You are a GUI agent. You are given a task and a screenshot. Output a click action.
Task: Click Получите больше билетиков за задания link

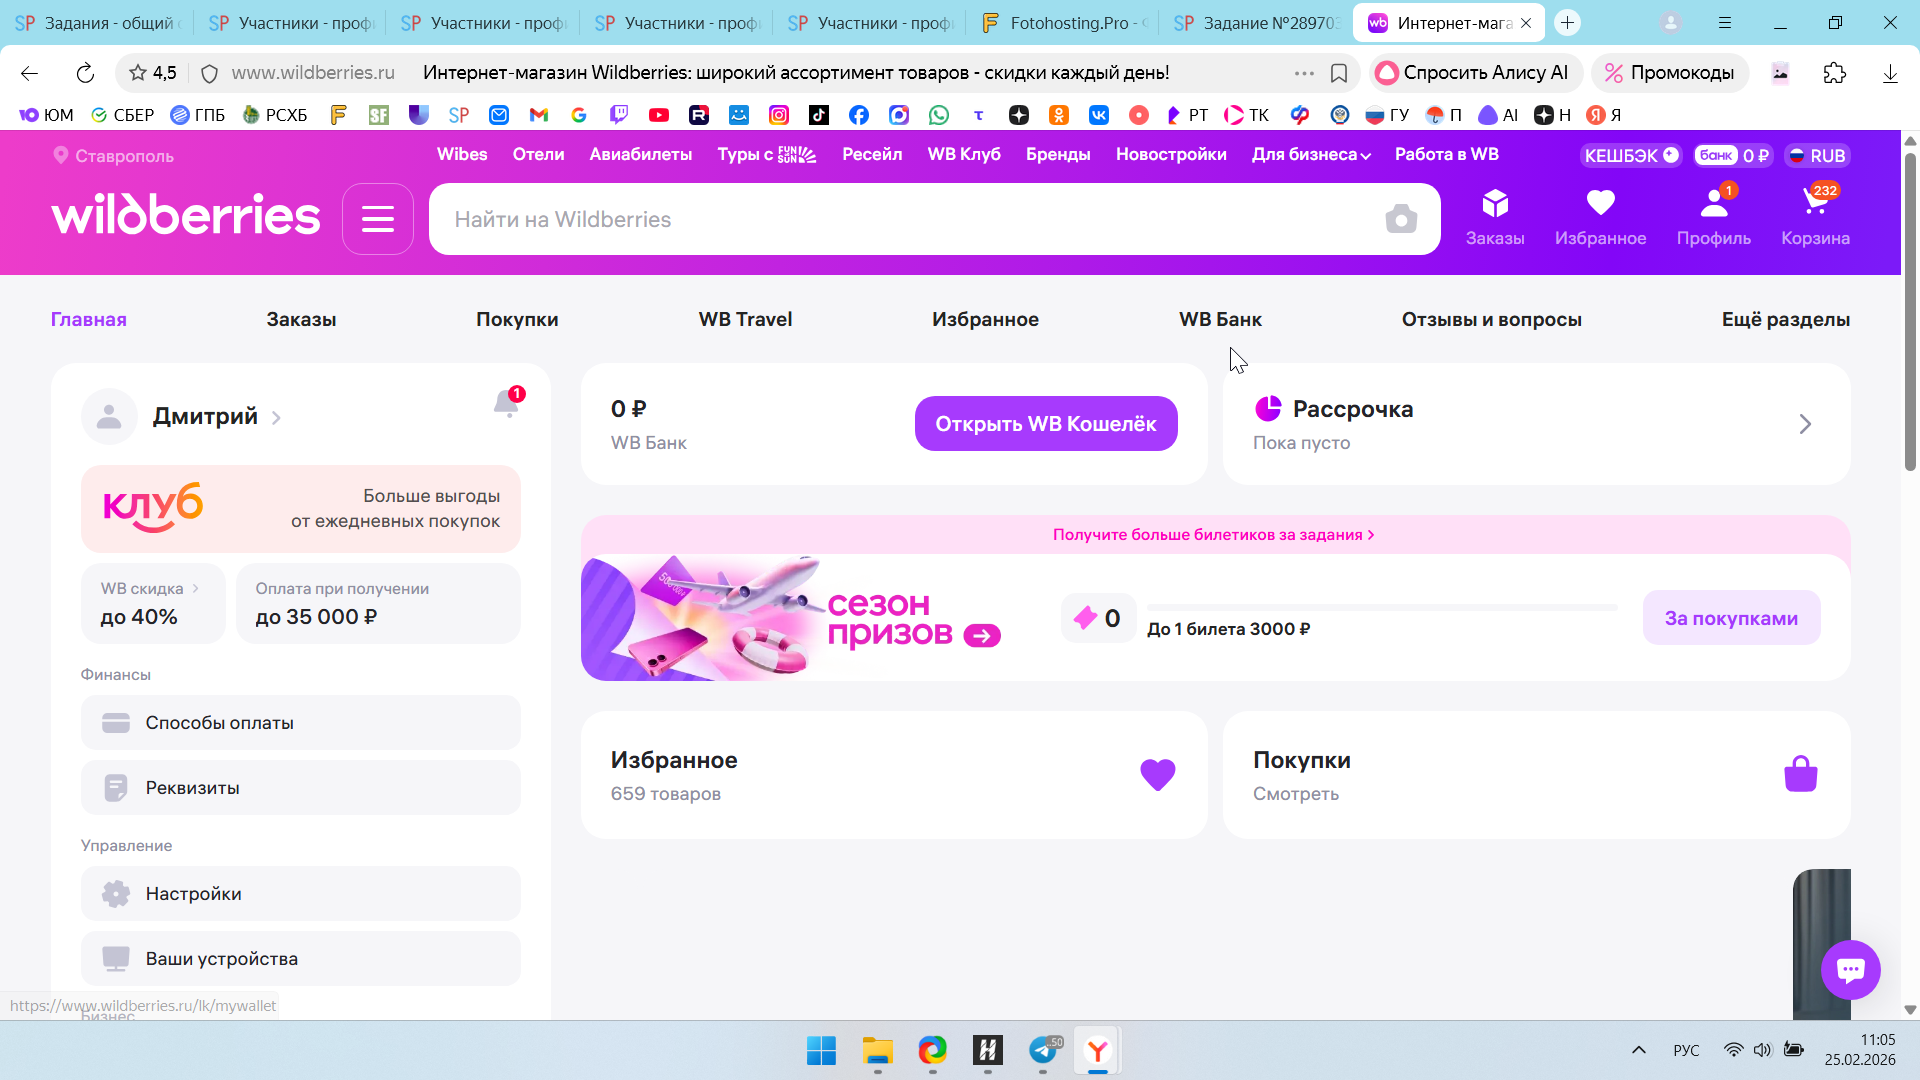click(1213, 535)
